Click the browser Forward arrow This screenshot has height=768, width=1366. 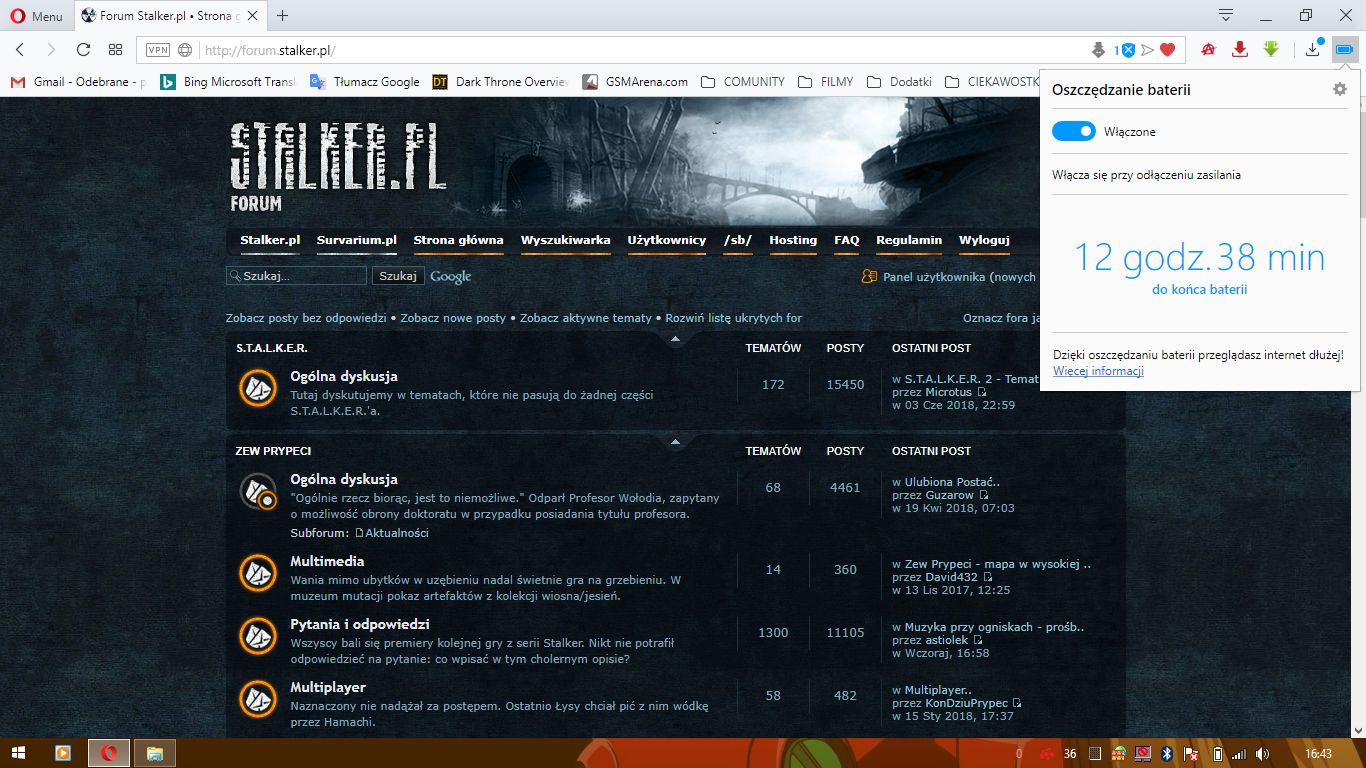point(51,49)
